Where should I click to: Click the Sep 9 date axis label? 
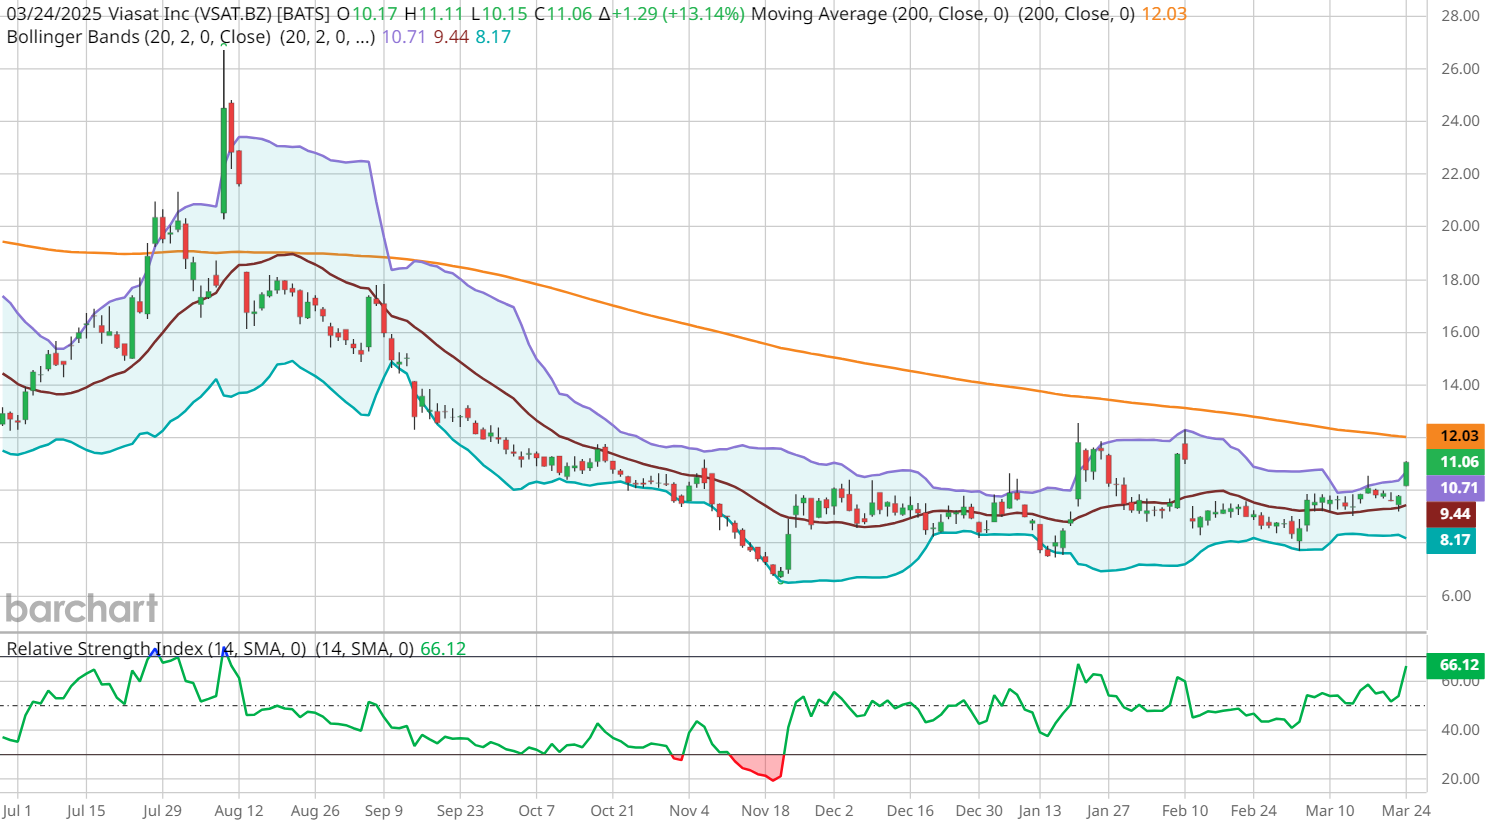tap(384, 811)
